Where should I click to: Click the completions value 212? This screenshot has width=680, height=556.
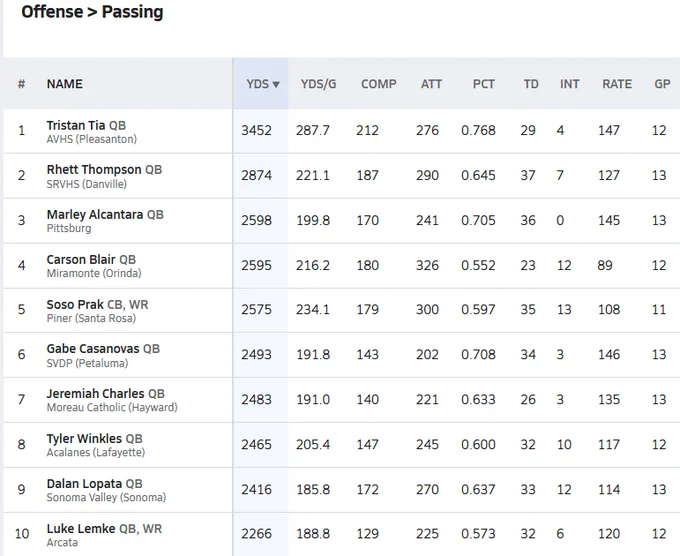click(367, 131)
